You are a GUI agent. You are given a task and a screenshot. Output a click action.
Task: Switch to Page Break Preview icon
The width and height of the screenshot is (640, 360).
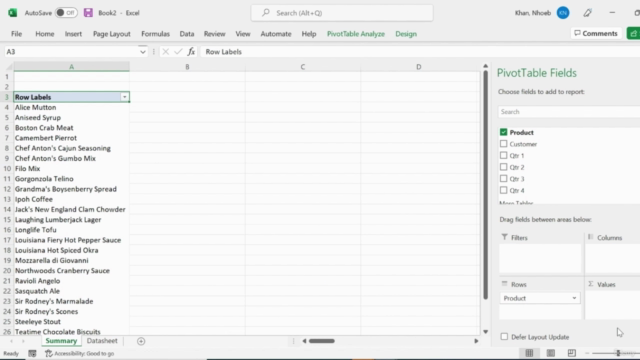[x=571, y=353]
